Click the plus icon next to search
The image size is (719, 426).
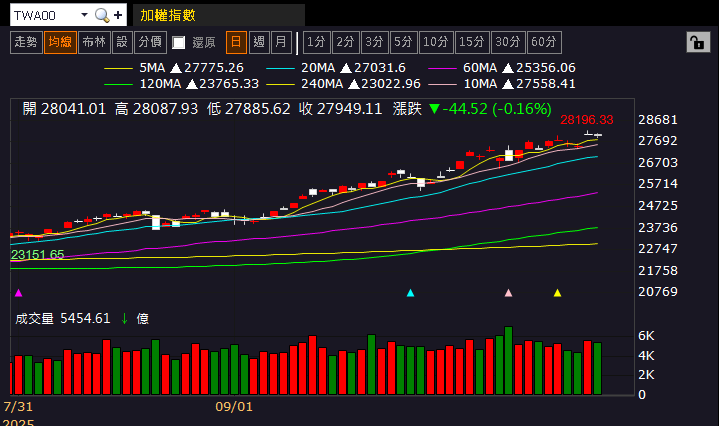click(x=118, y=16)
